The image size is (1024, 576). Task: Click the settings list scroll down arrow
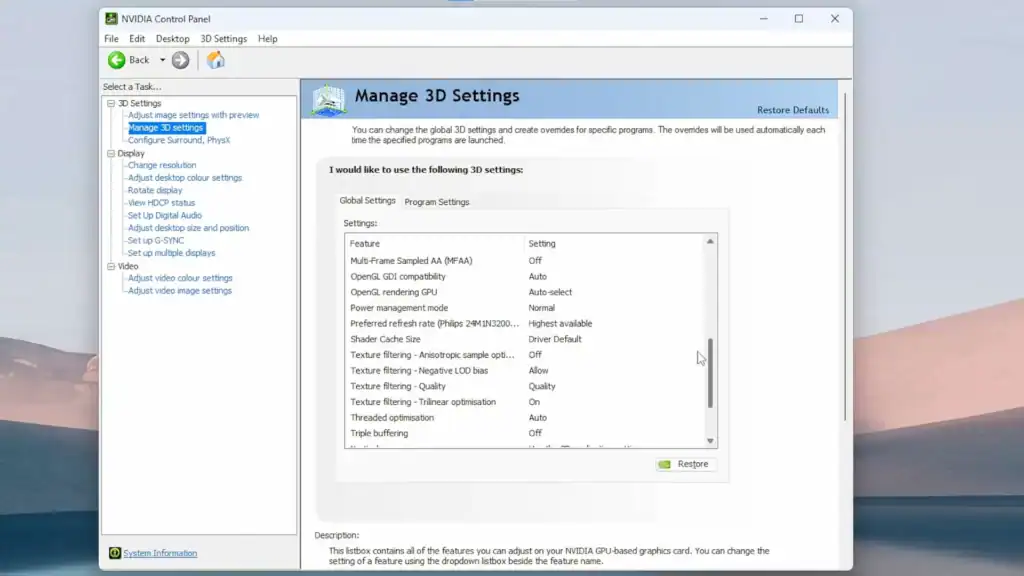[x=710, y=441]
